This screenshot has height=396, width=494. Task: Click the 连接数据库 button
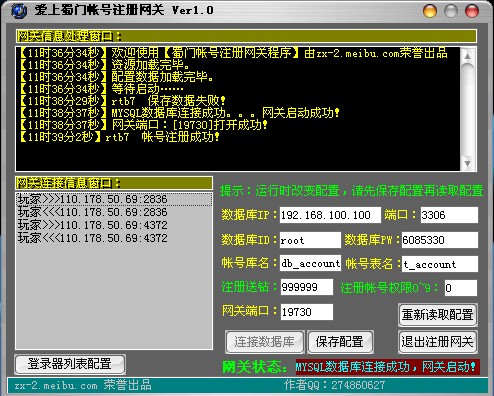coord(265,342)
